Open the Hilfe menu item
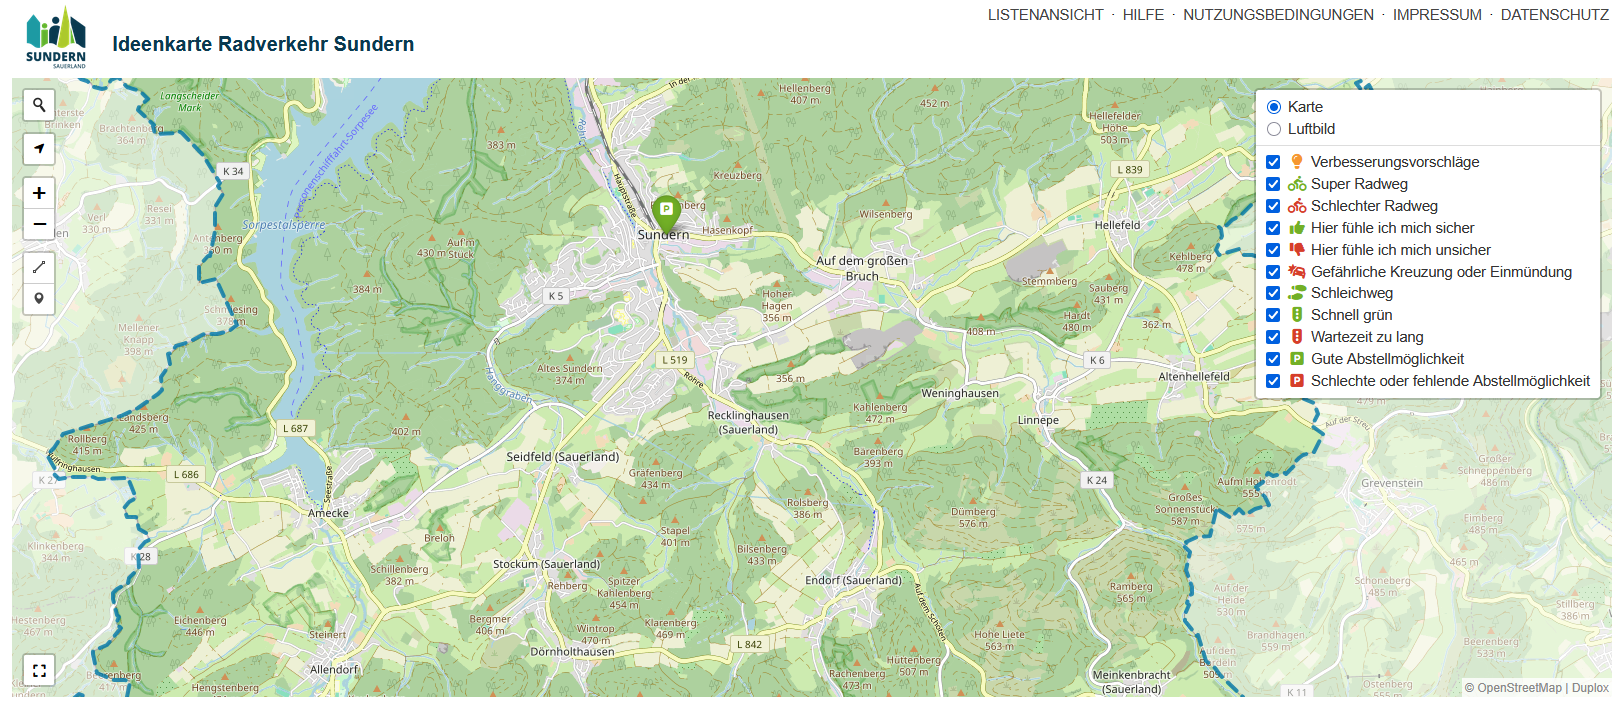The height and width of the screenshot is (708, 1617). (x=1143, y=15)
